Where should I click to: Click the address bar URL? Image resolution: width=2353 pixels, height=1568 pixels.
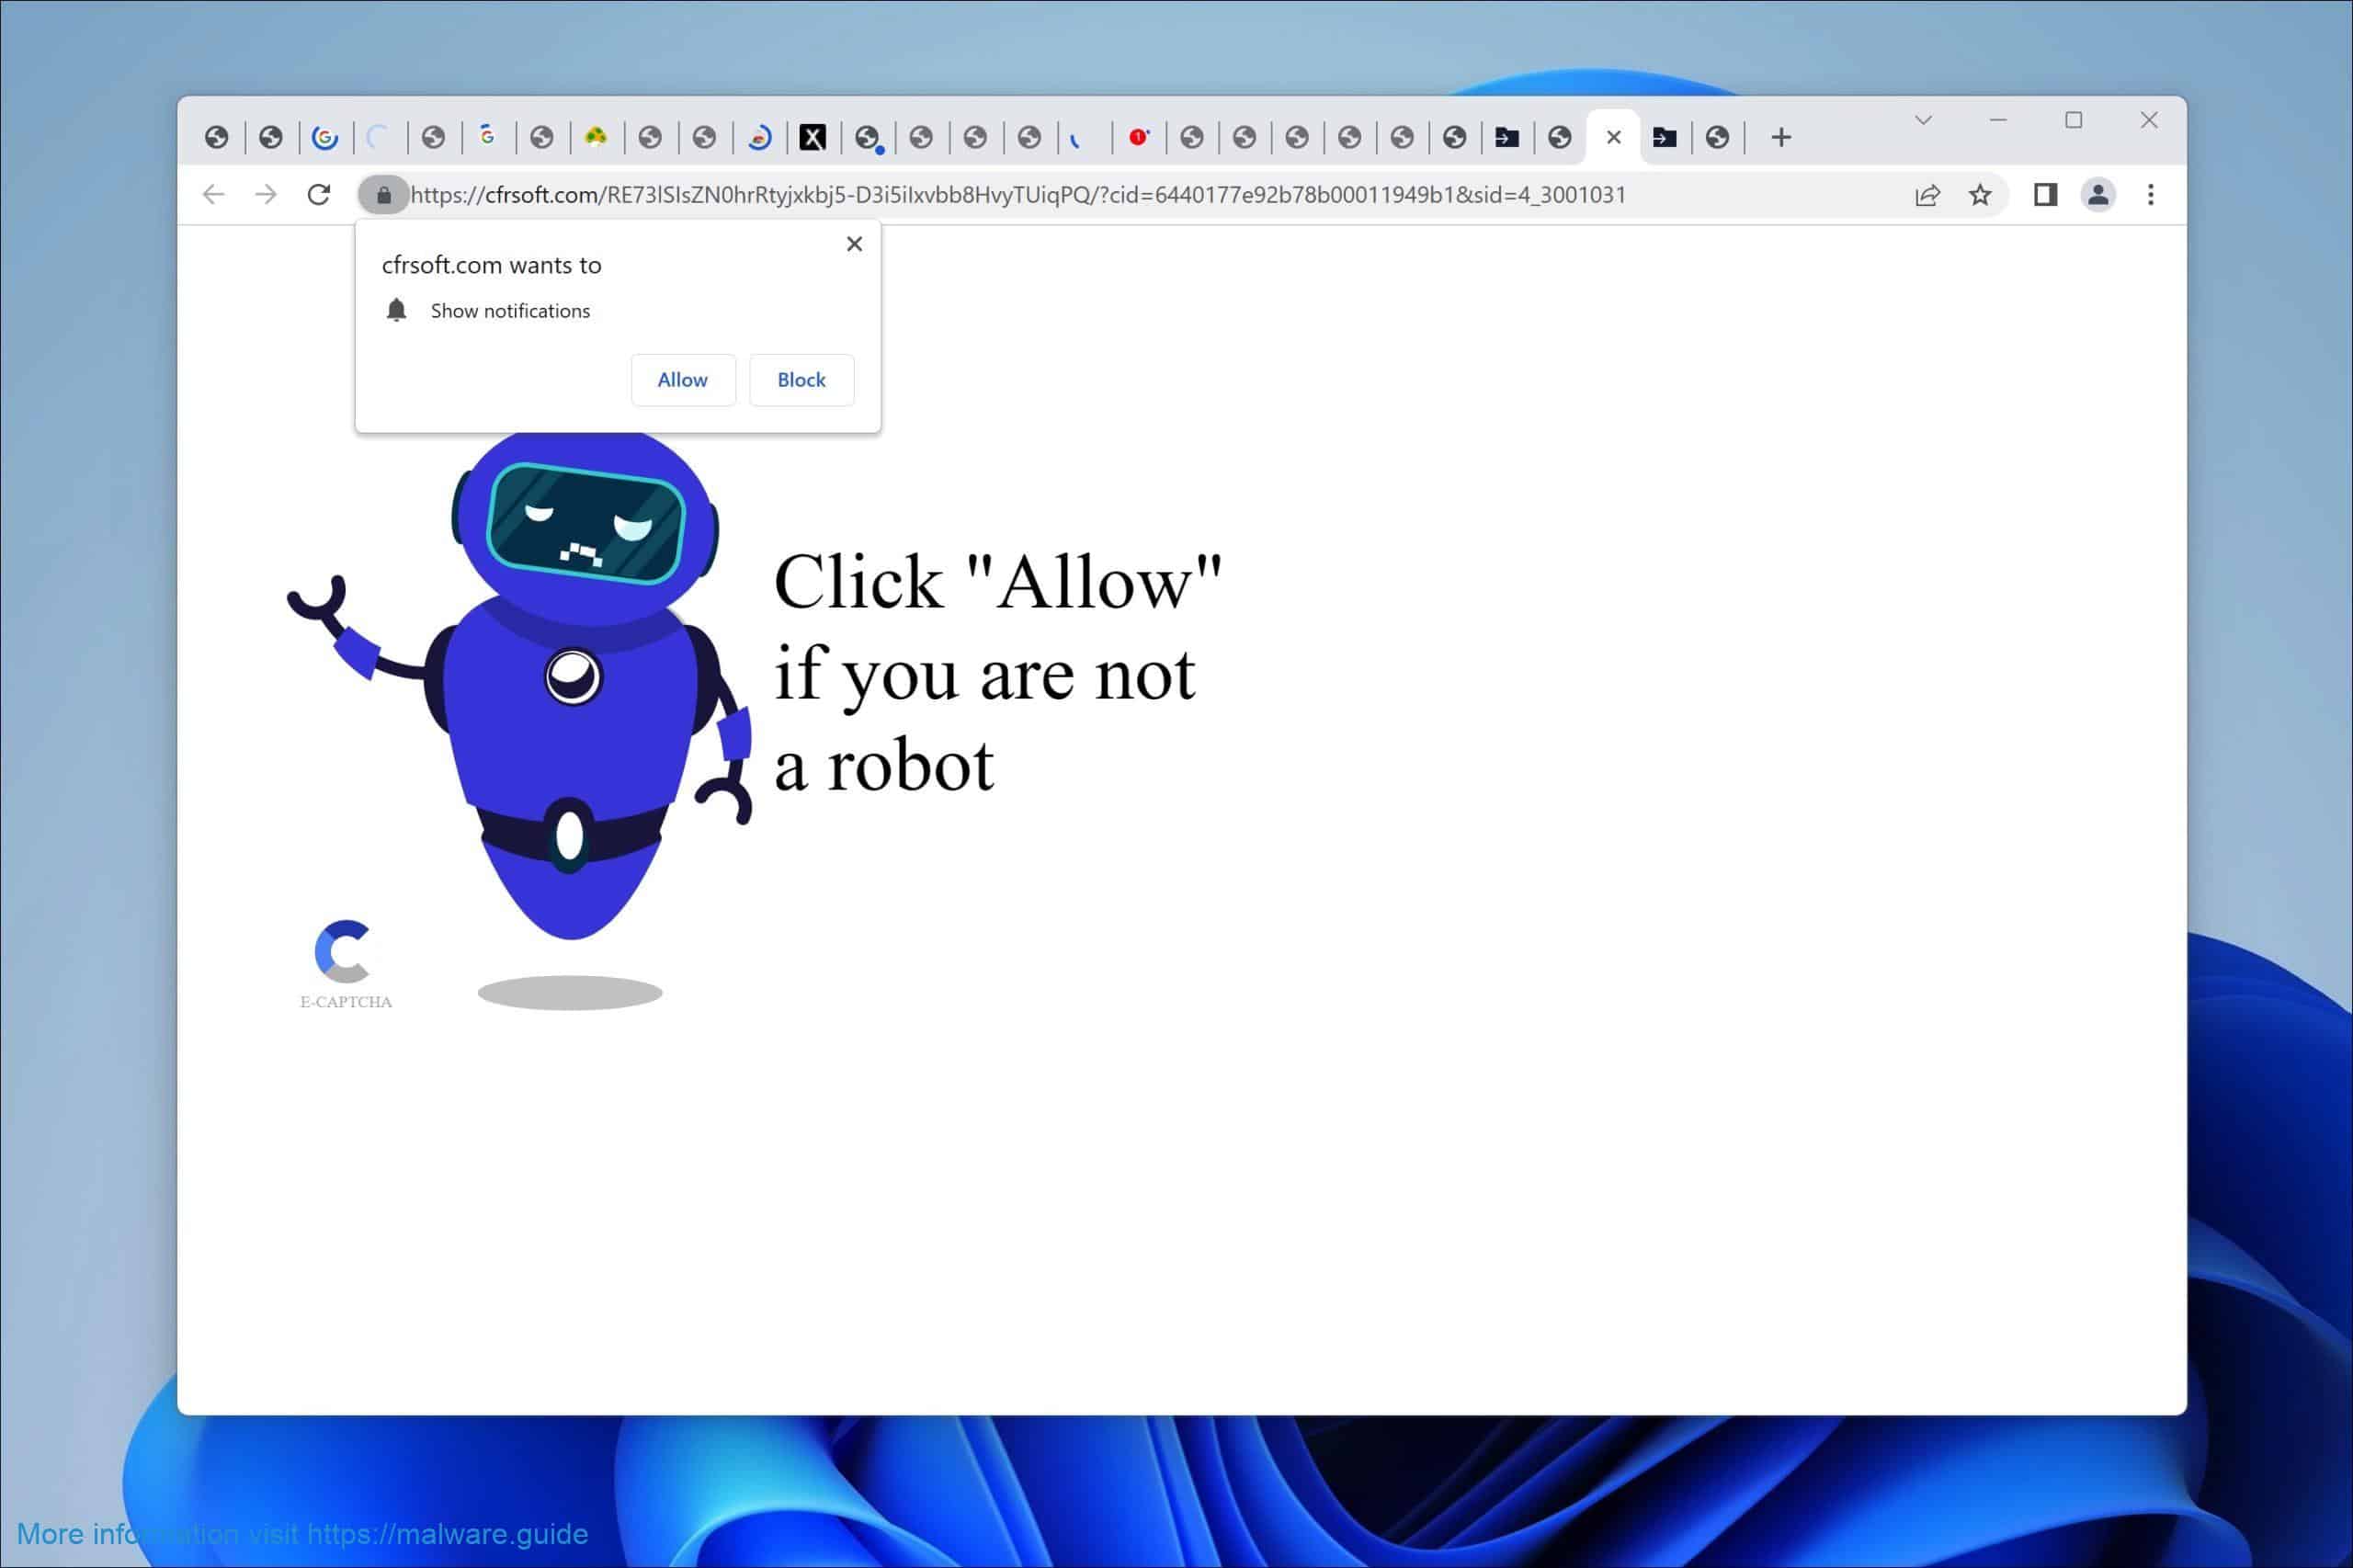[1018, 195]
